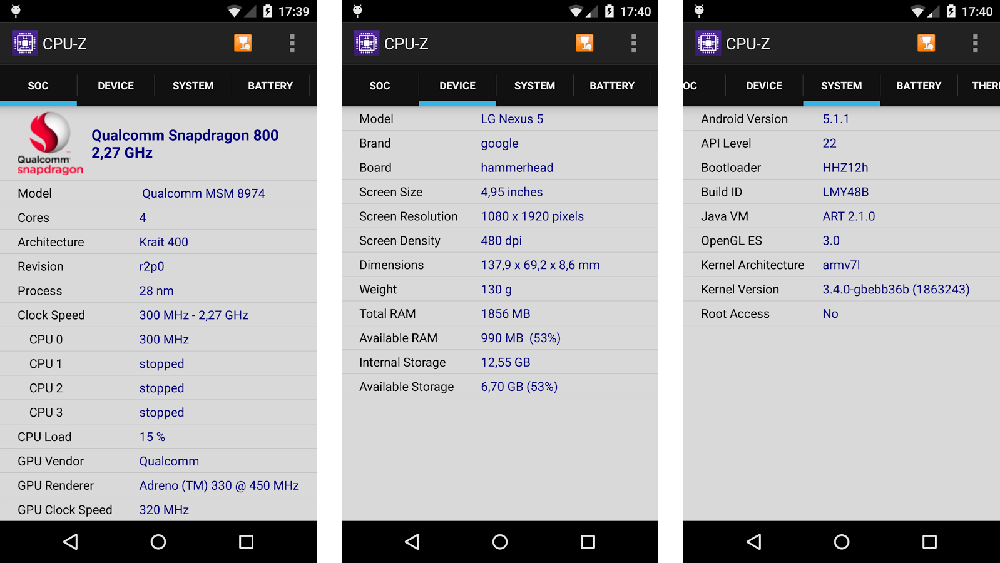
Task: Tap the 300 MHz - 2,27 GHz clock speed value
Action: [194, 315]
